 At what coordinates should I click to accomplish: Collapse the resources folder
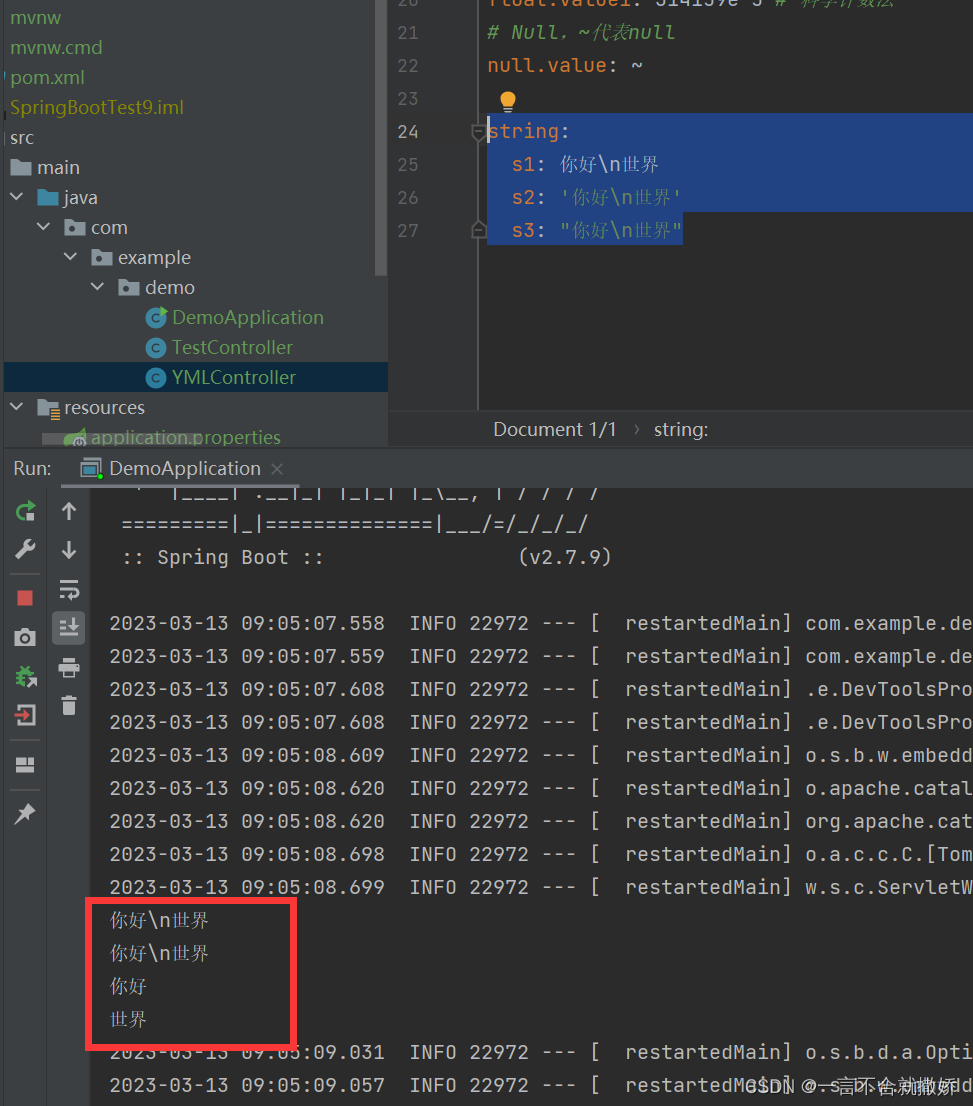tap(17, 408)
